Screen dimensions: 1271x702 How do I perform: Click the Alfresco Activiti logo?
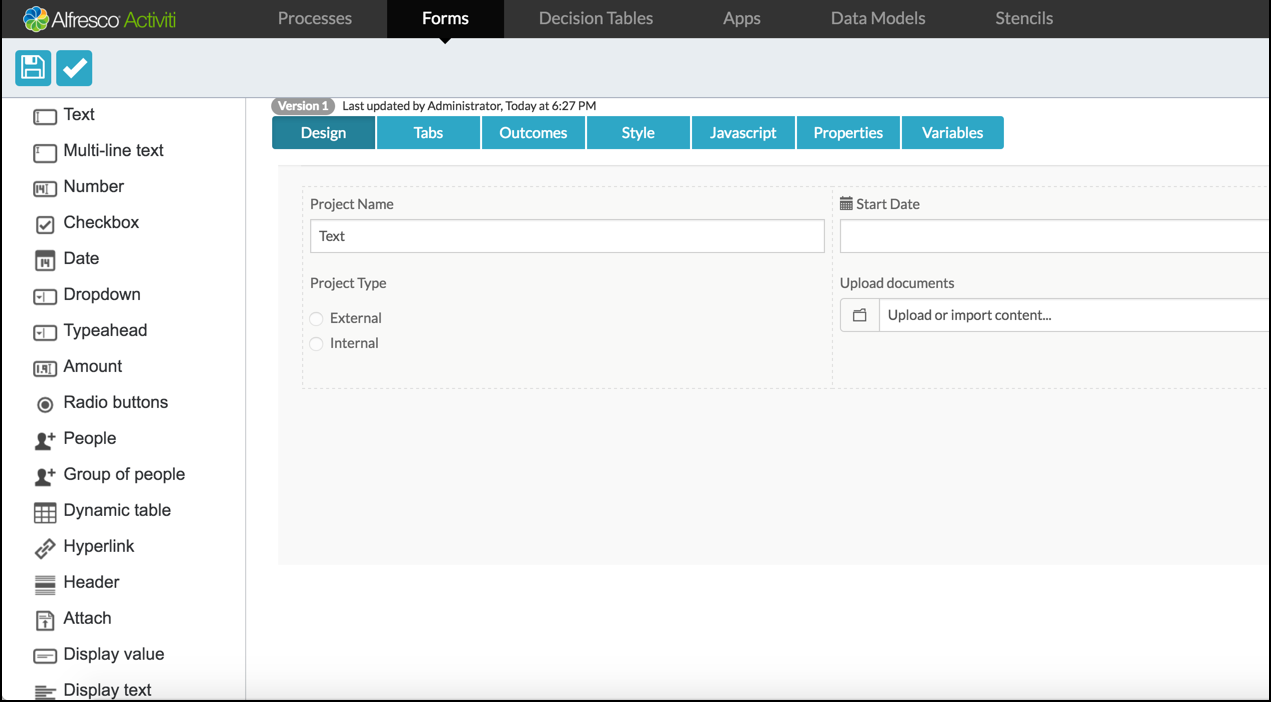100,19
